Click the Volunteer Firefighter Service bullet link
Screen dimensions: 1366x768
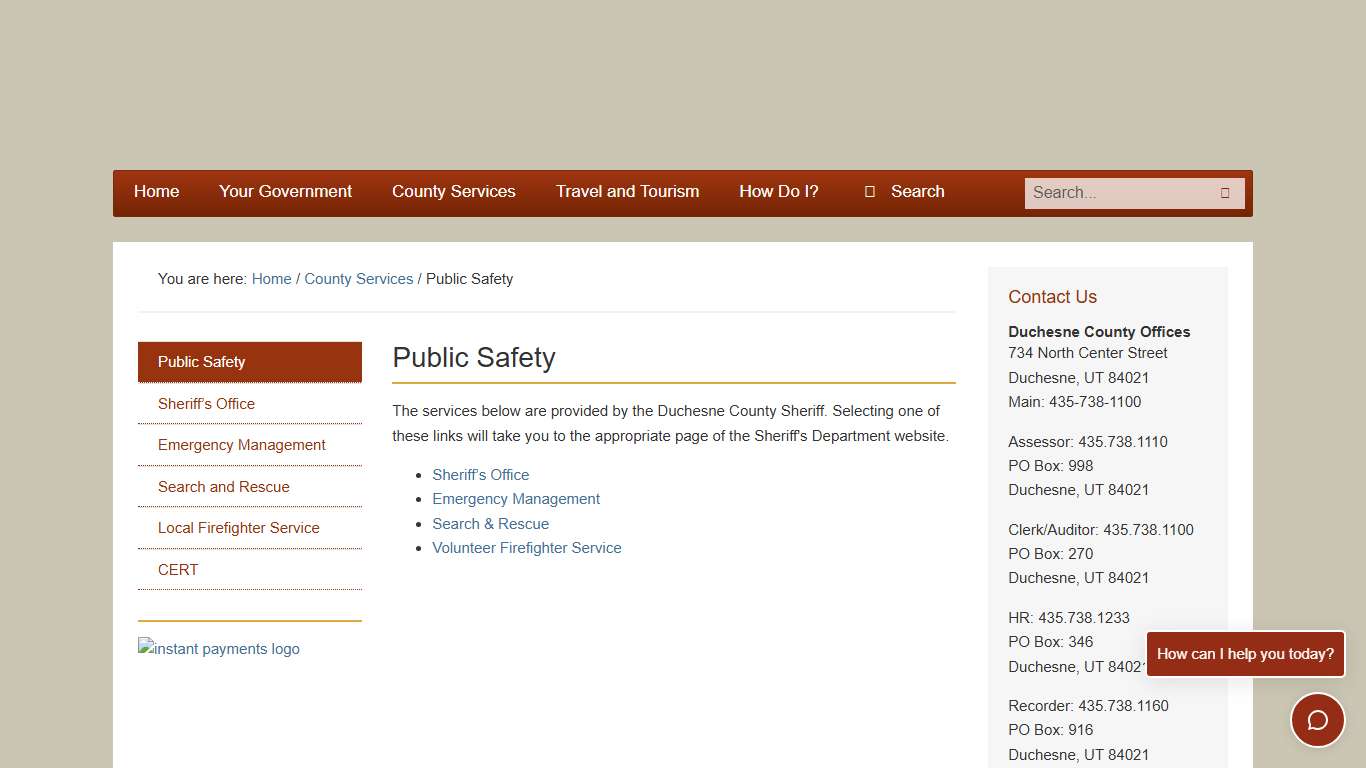[x=526, y=548]
